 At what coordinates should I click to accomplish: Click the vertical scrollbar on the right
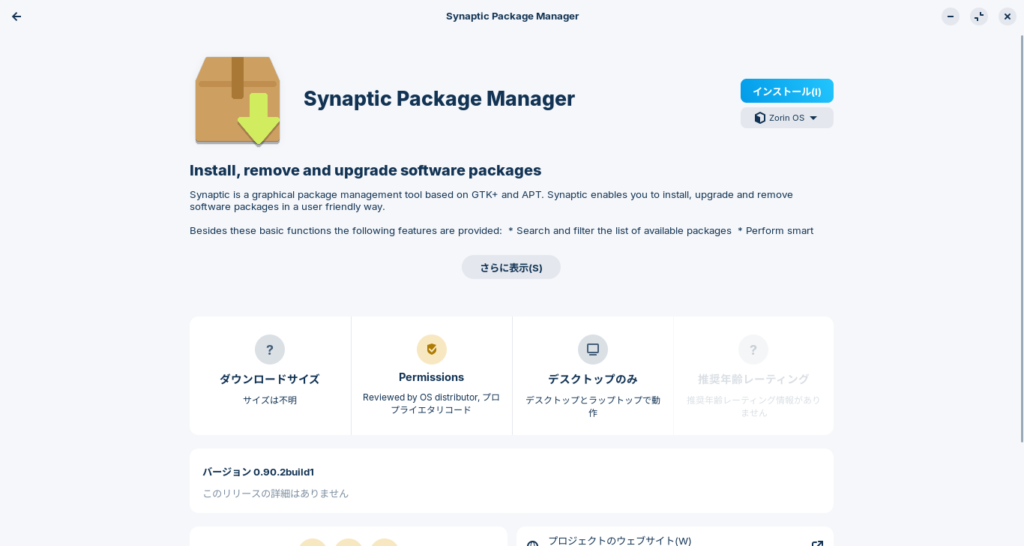coord(1021,238)
